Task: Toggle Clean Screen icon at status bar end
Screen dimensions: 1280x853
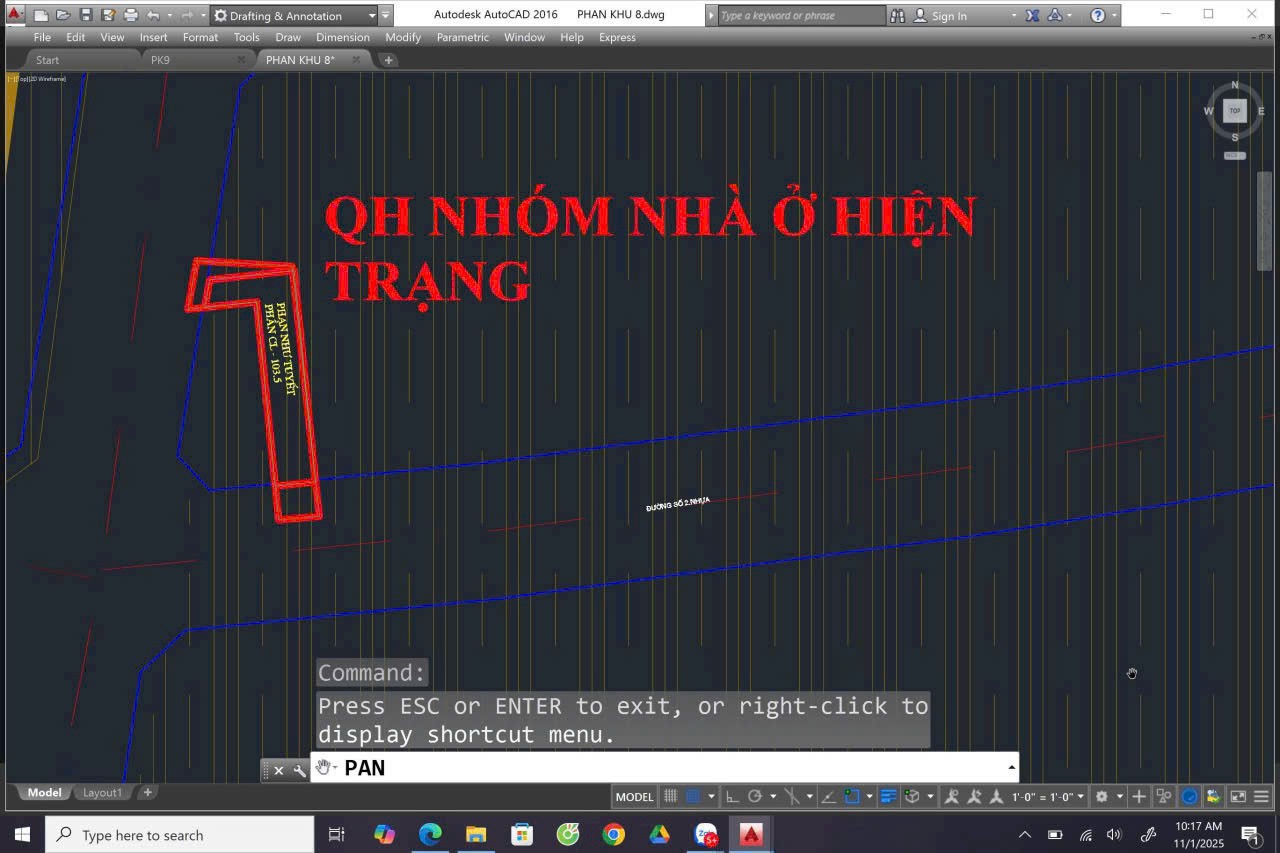Action: tap(1238, 796)
